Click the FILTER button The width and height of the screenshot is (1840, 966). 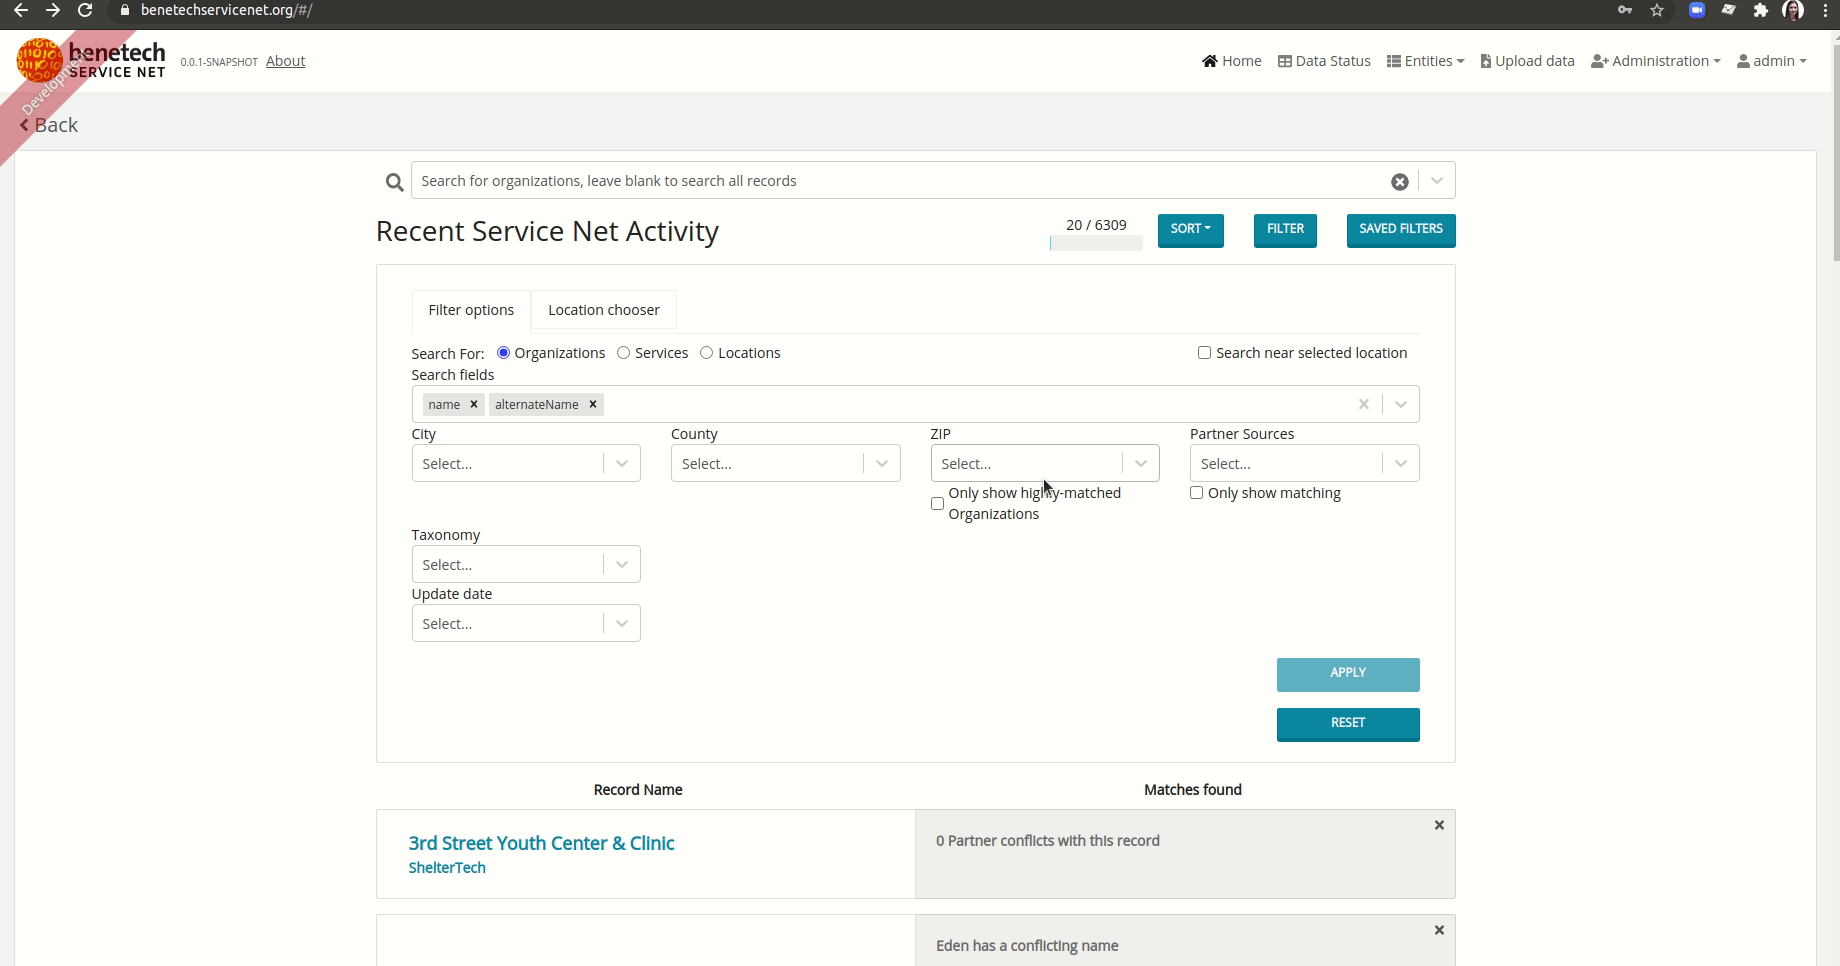1285,229
